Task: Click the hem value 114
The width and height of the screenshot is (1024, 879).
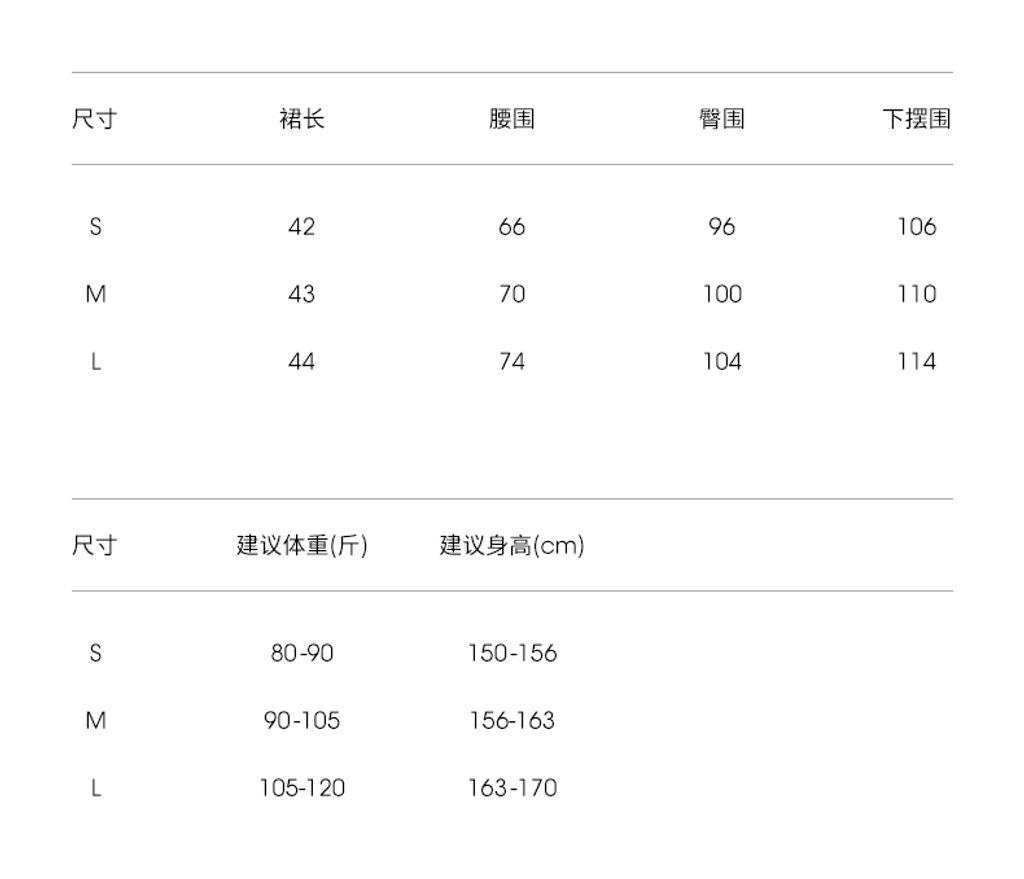Action: (x=916, y=361)
